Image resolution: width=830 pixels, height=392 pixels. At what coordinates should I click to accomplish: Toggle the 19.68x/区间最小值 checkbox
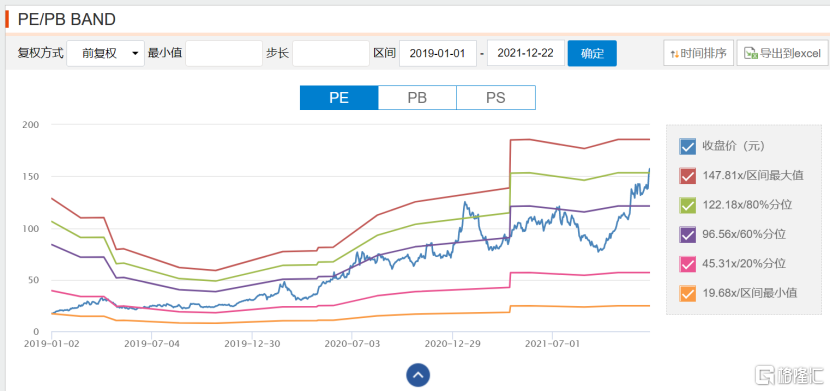(x=687, y=293)
